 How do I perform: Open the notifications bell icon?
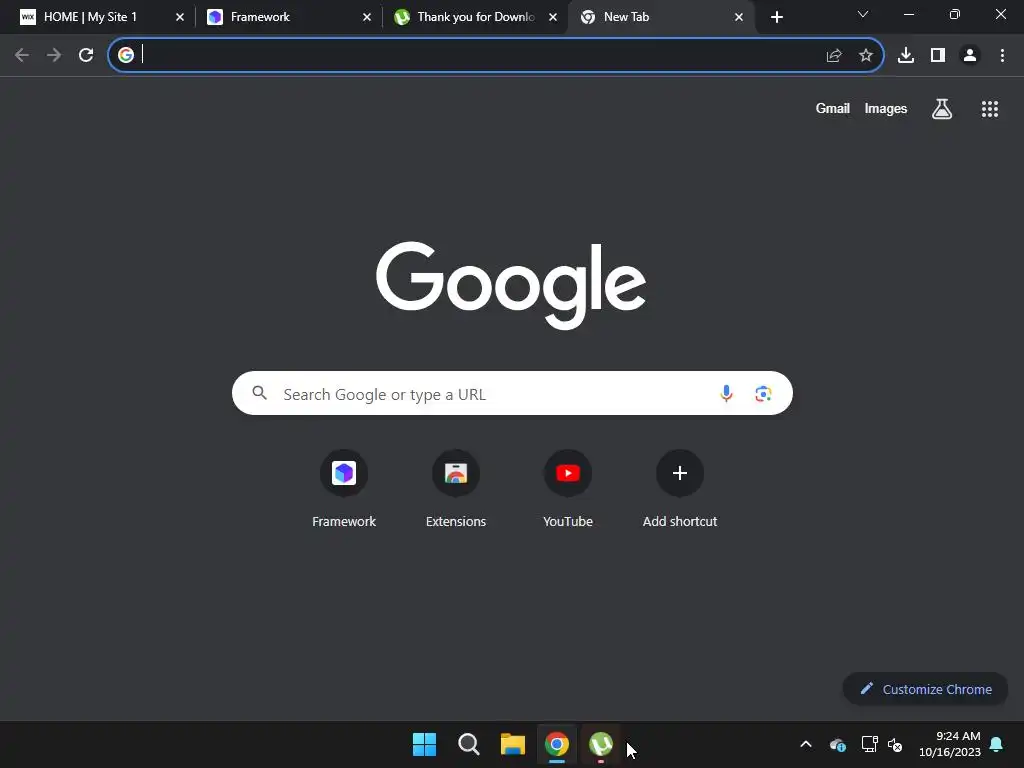click(x=997, y=744)
